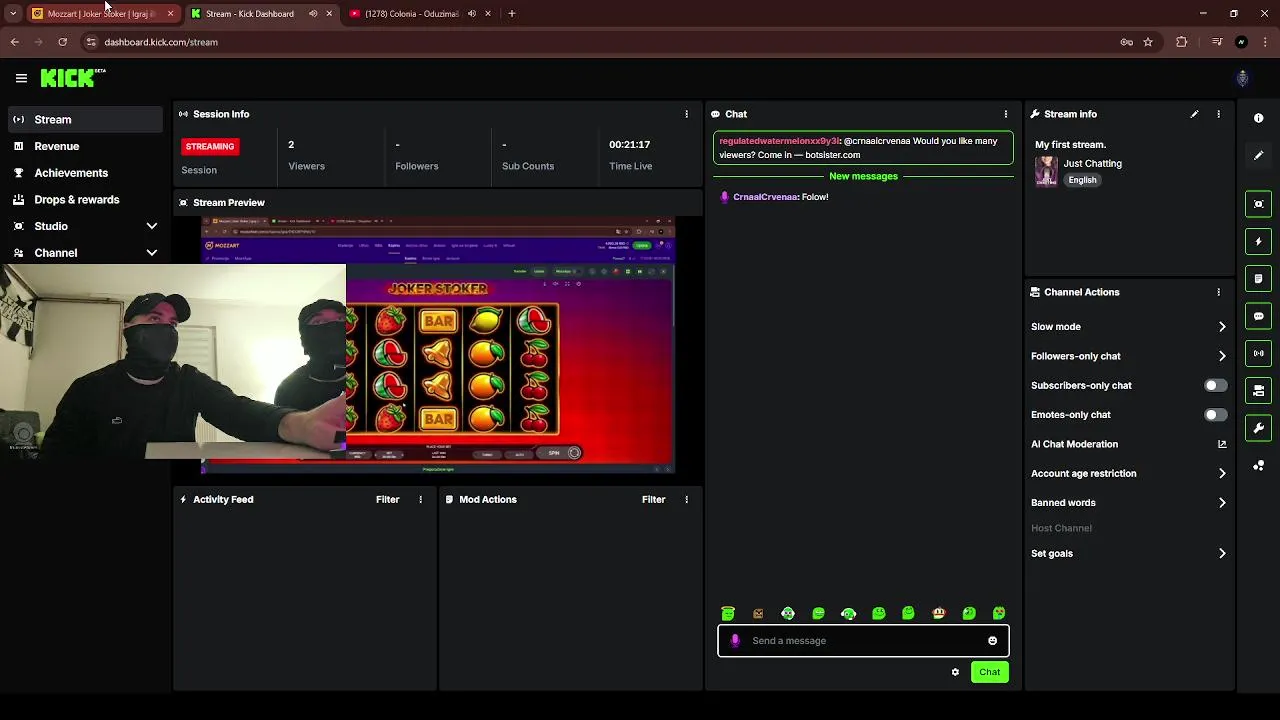Image resolution: width=1280 pixels, height=720 pixels.
Task: Click the pencil icon in the right rail
Action: 1258,155
